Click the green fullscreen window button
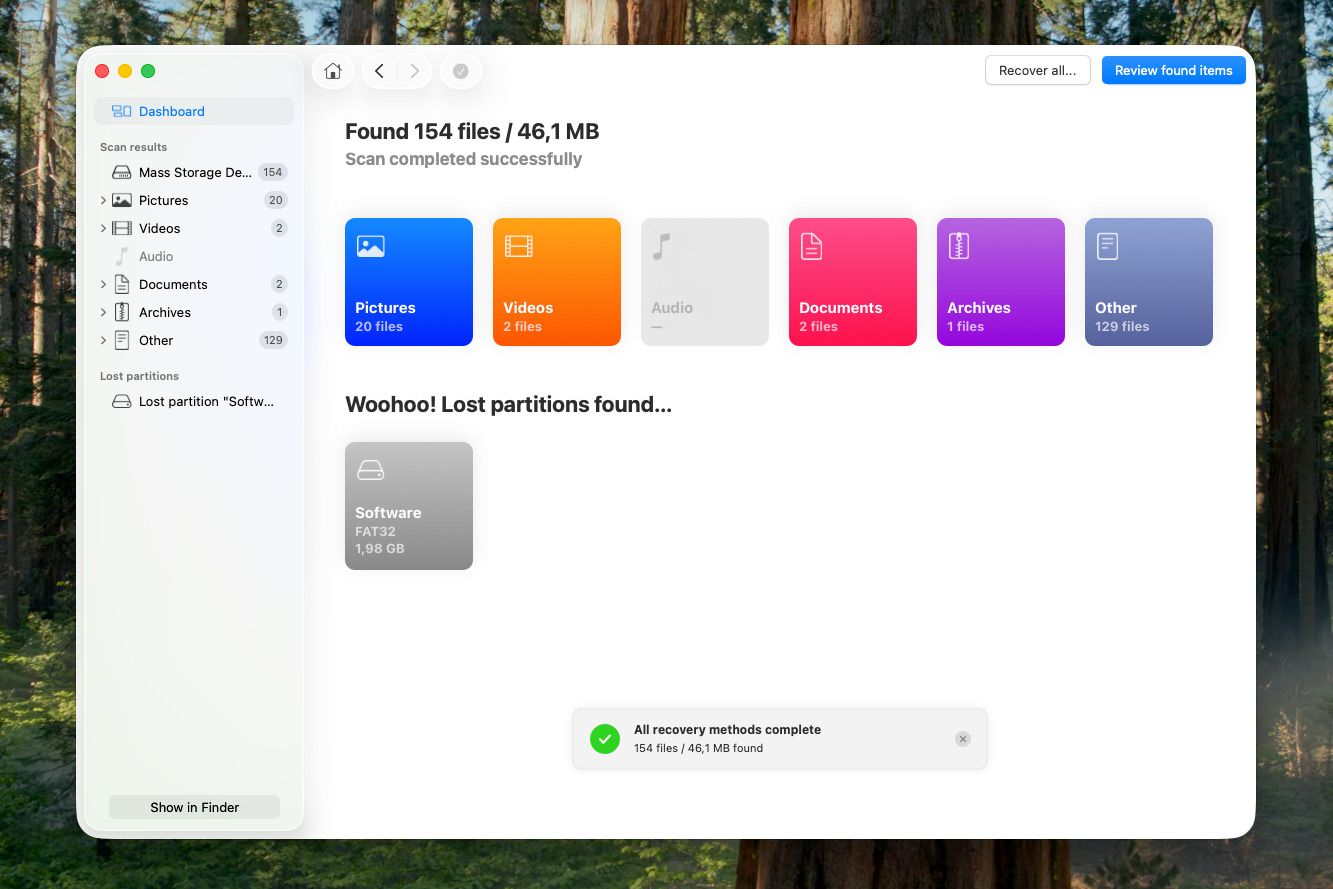The width and height of the screenshot is (1333, 889). click(148, 71)
